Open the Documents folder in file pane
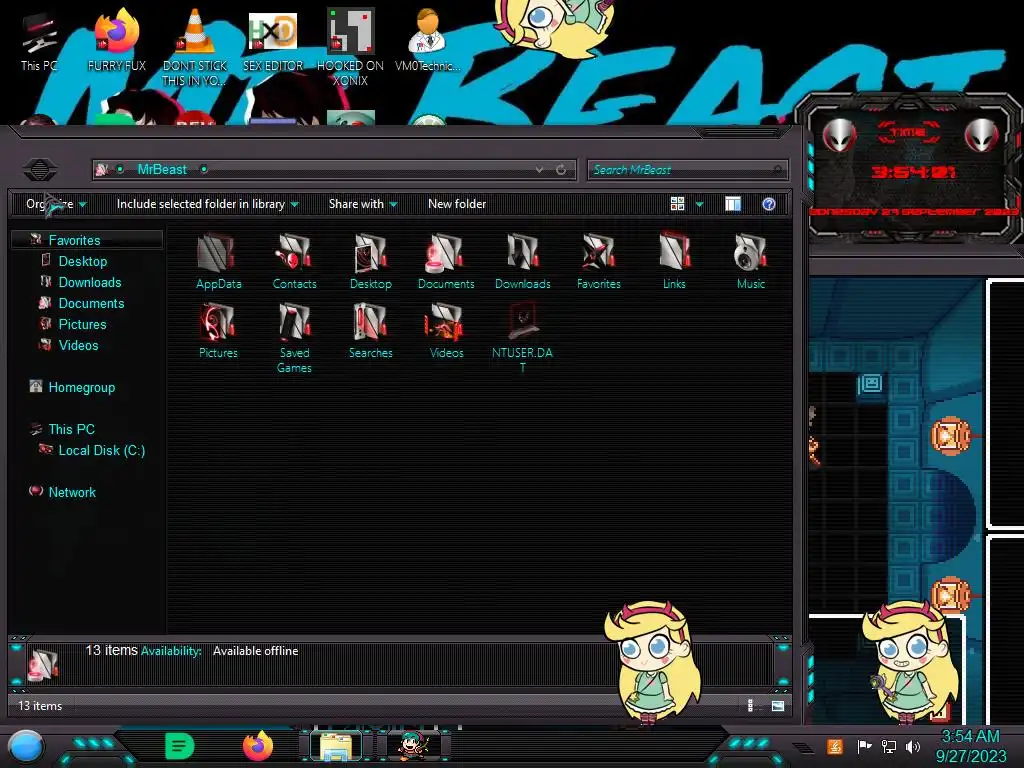The image size is (1024, 768). pos(446,261)
